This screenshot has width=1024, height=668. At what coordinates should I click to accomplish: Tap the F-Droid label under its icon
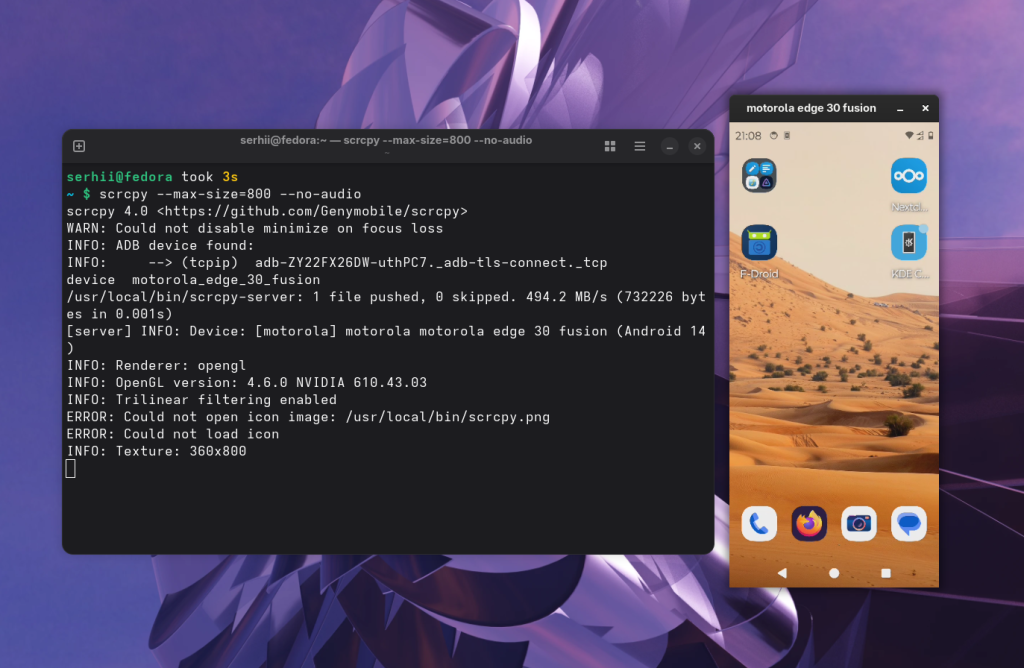(x=759, y=274)
